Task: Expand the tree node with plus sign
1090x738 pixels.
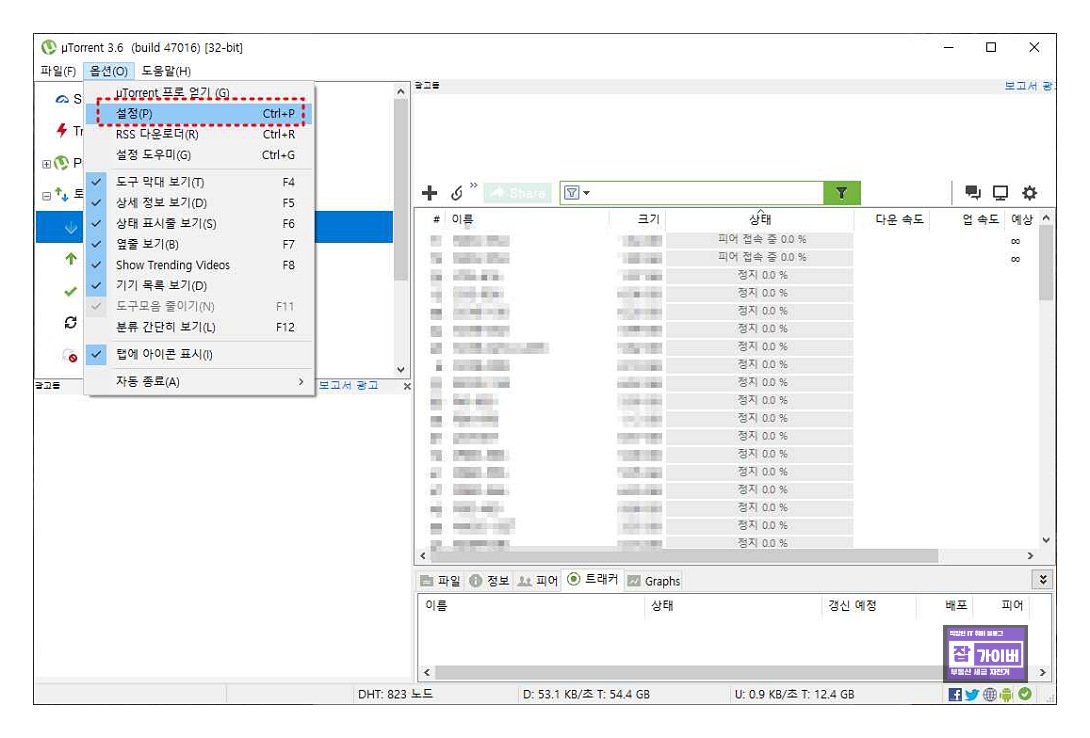Action: (47, 164)
